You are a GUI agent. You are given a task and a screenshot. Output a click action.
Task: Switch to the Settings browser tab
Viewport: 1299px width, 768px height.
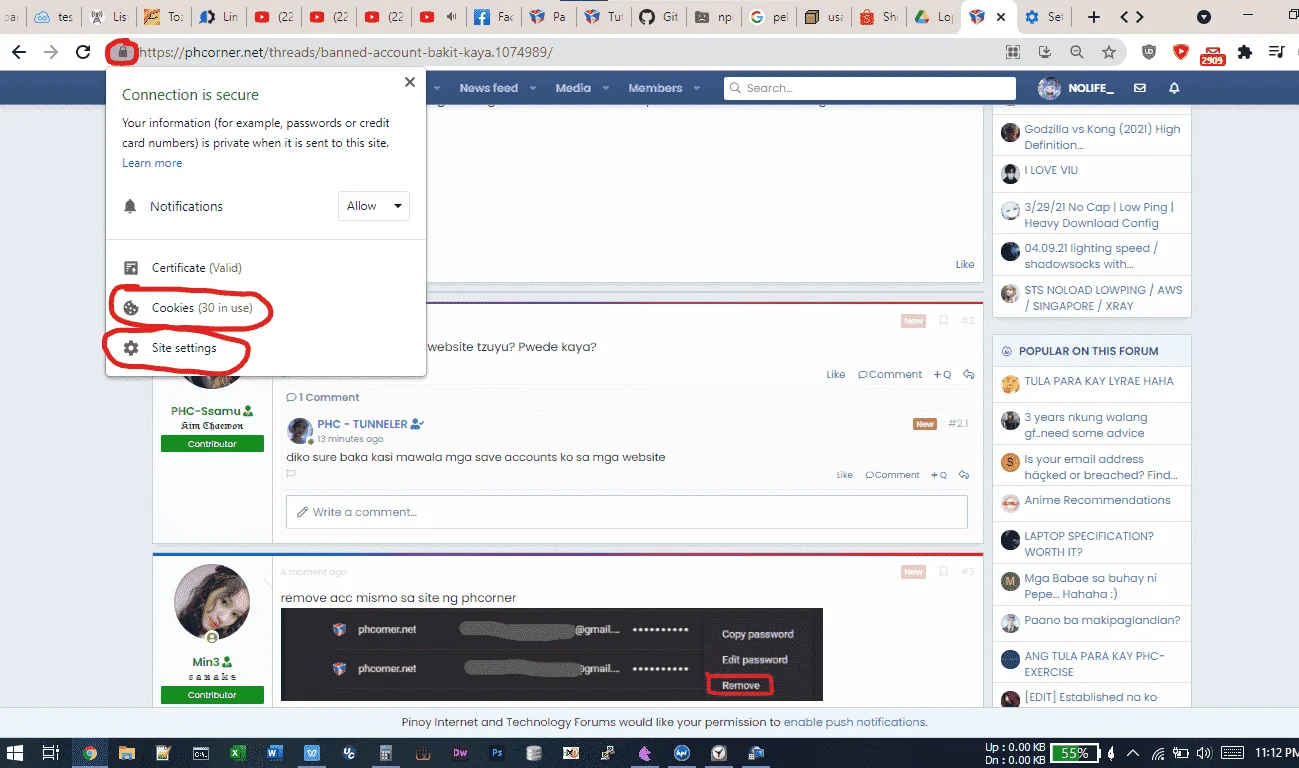tap(1045, 17)
